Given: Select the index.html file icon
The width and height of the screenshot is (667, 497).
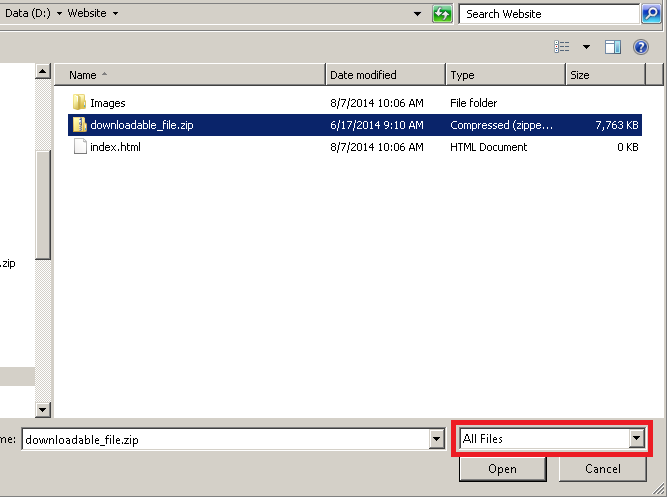Looking at the screenshot, I should coord(80,147).
